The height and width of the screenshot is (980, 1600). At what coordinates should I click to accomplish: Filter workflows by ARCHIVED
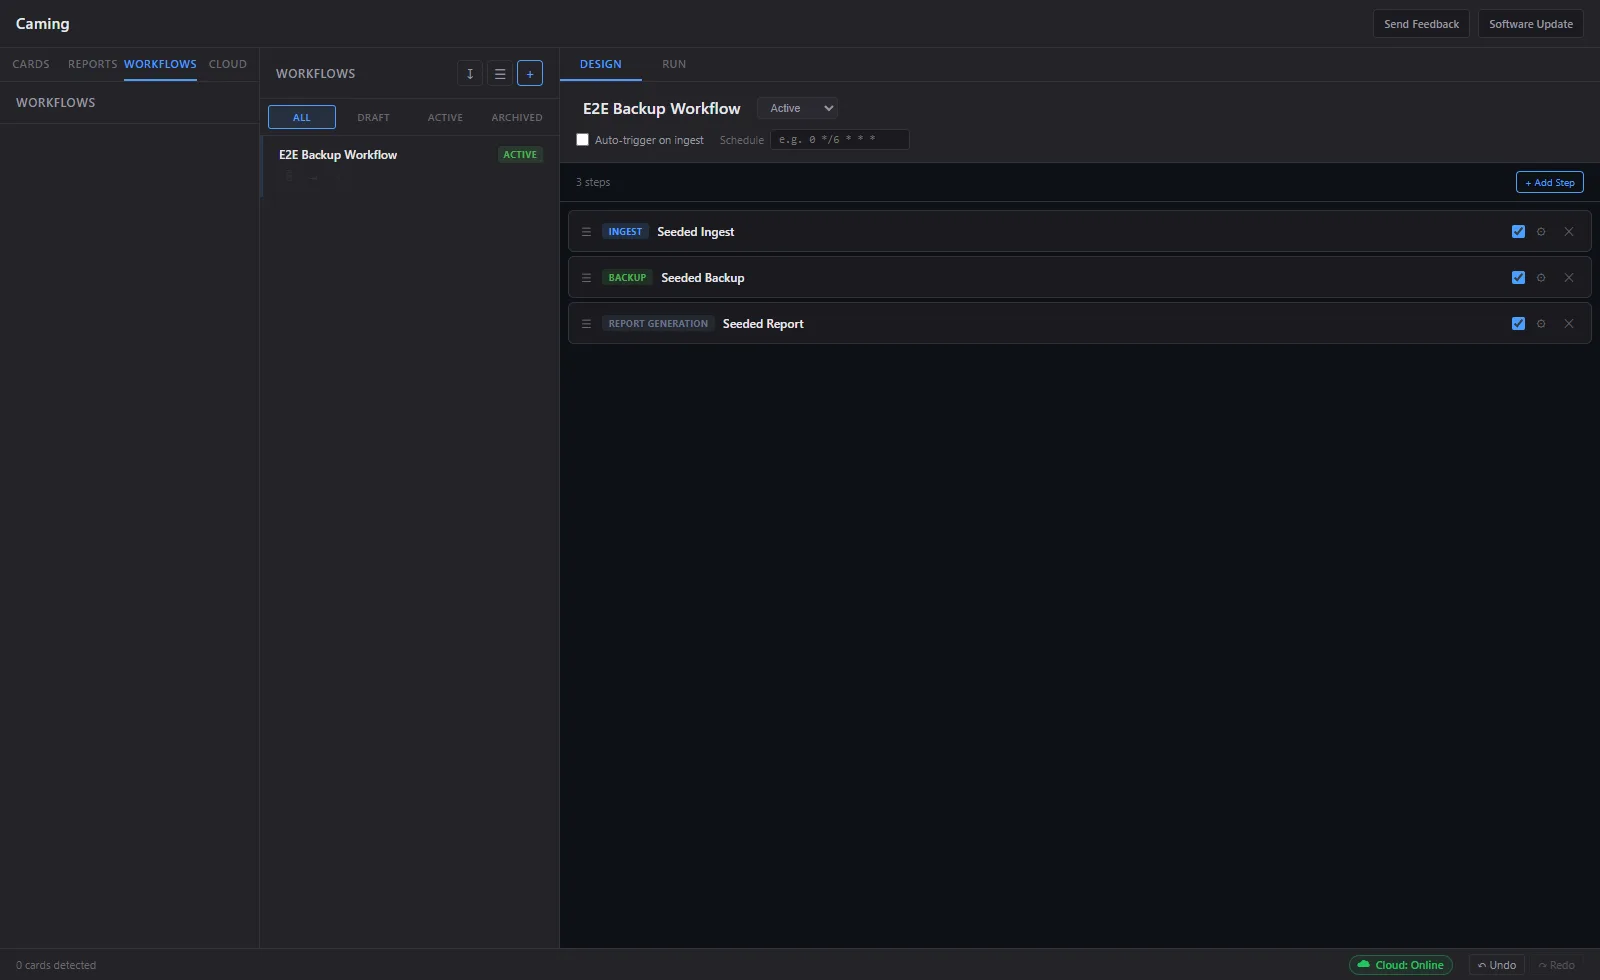pos(516,117)
